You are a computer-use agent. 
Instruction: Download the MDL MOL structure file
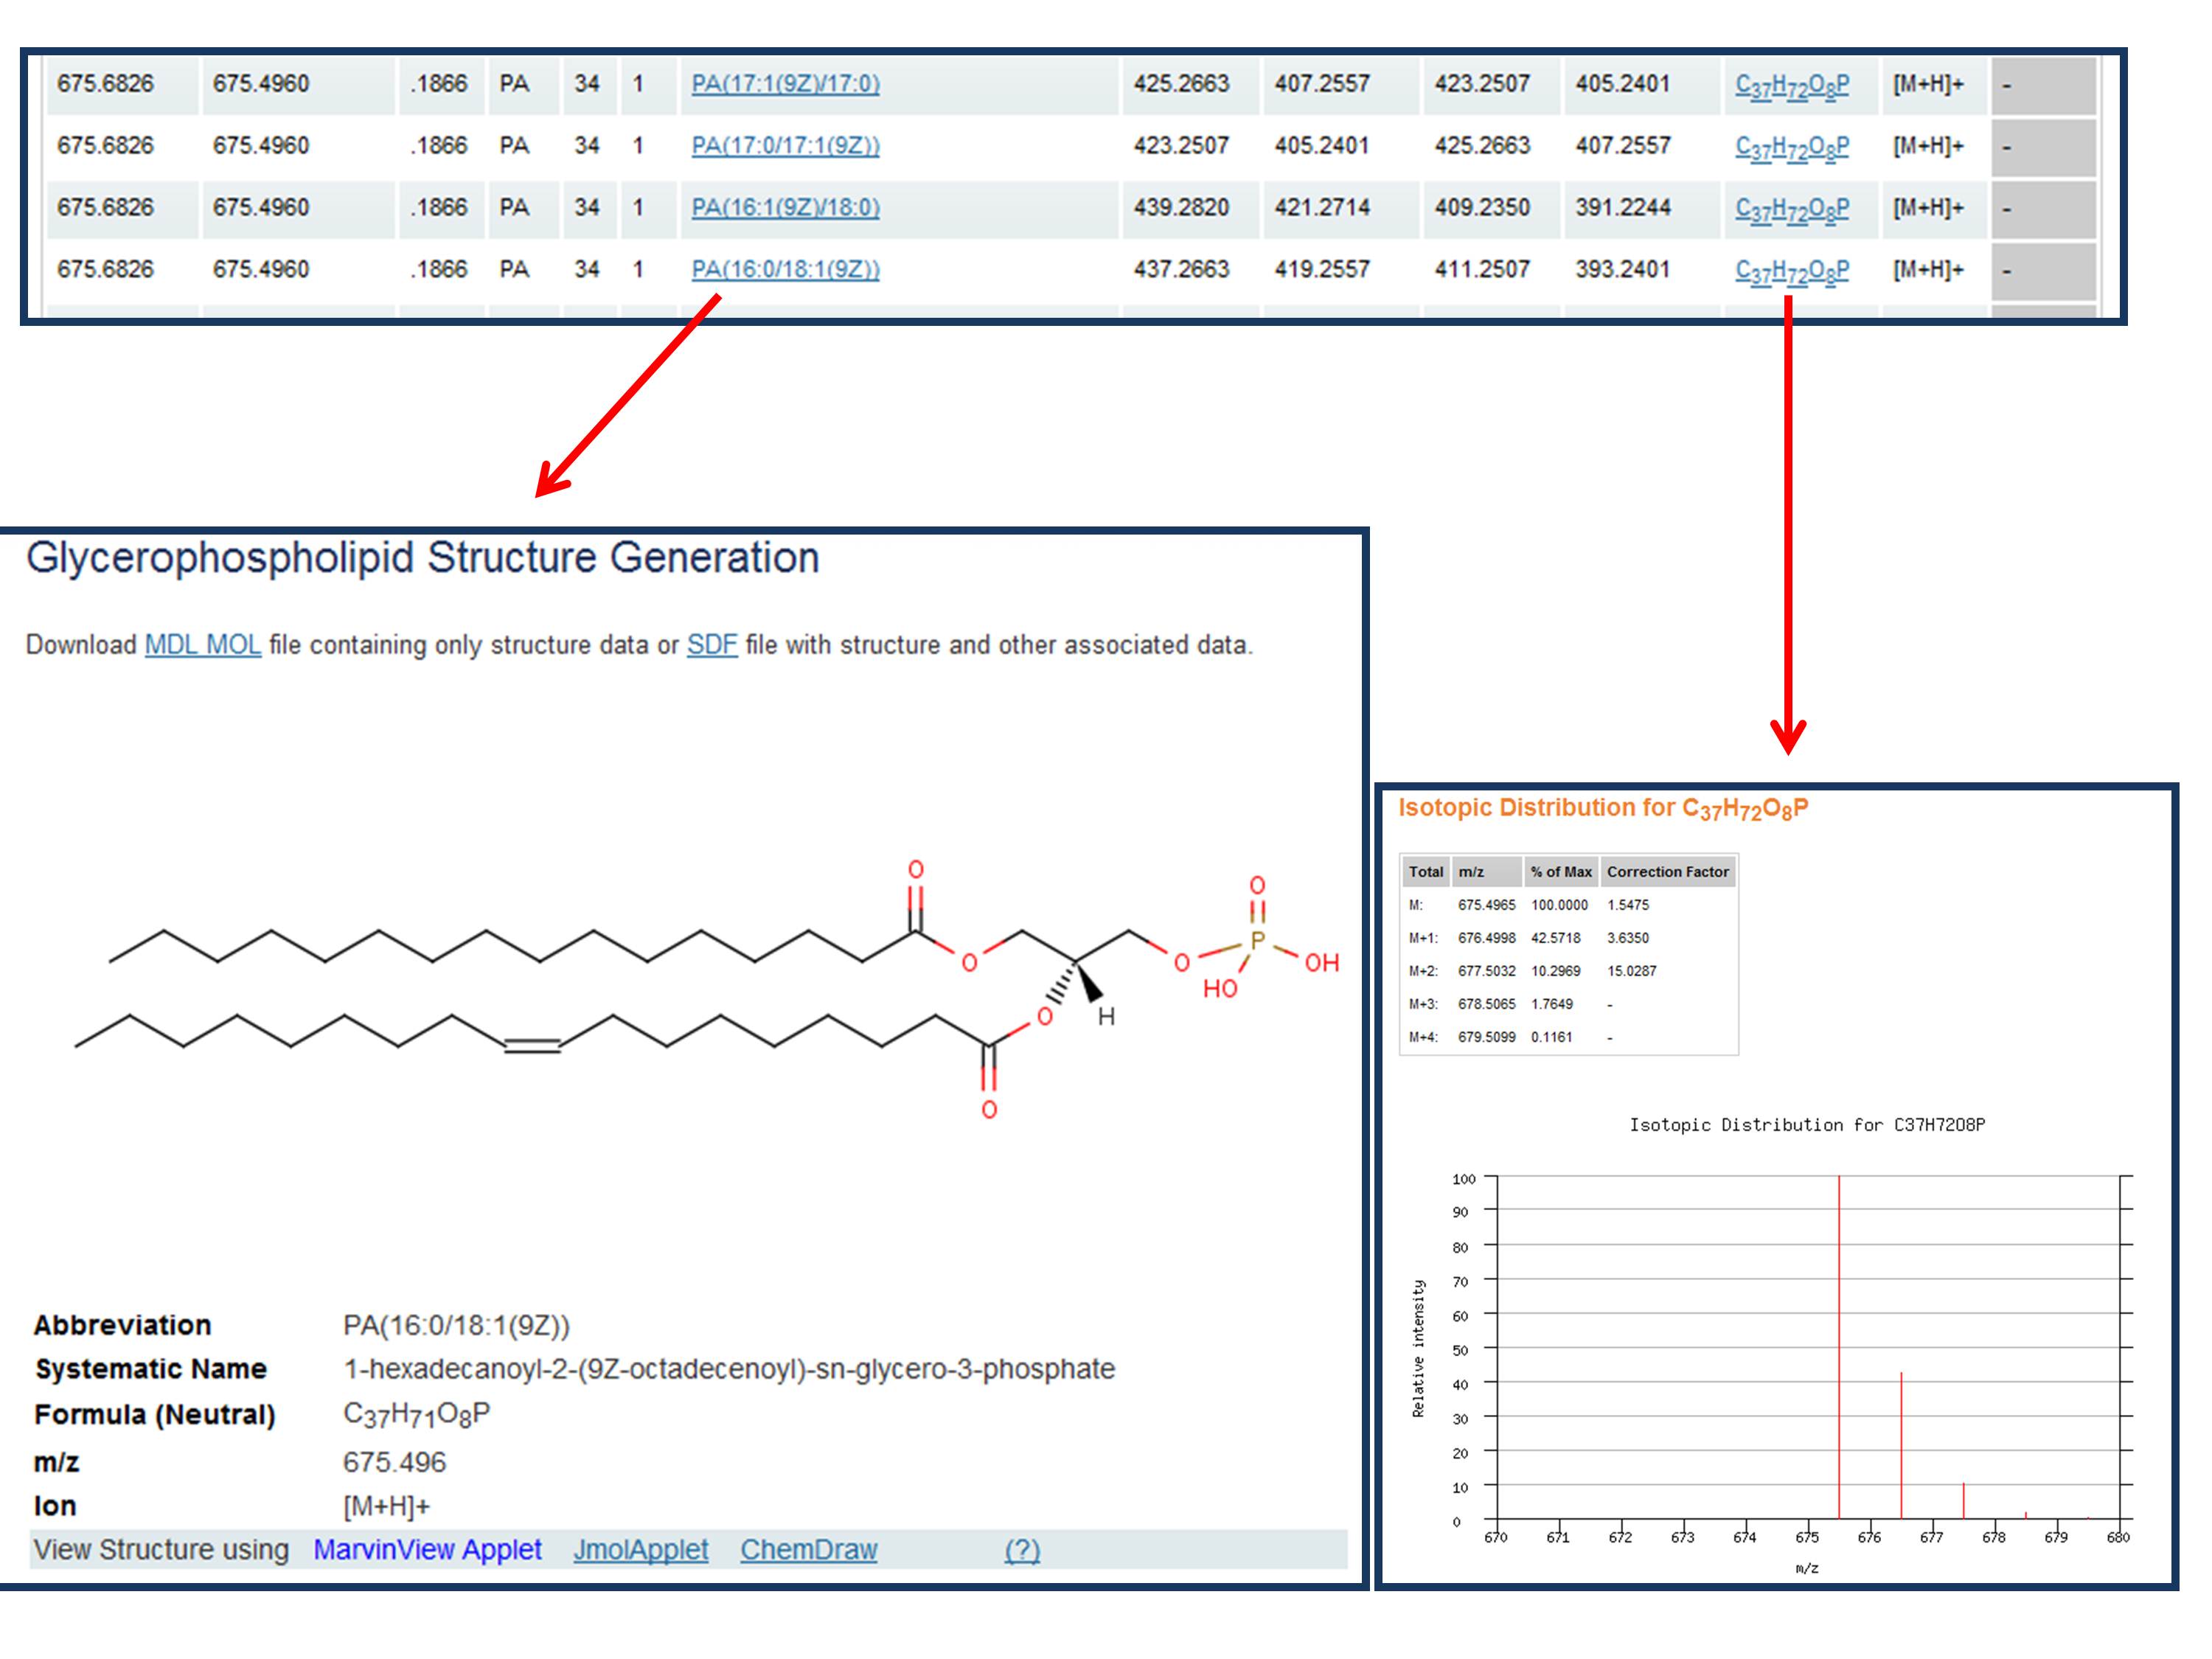click(202, 645)
